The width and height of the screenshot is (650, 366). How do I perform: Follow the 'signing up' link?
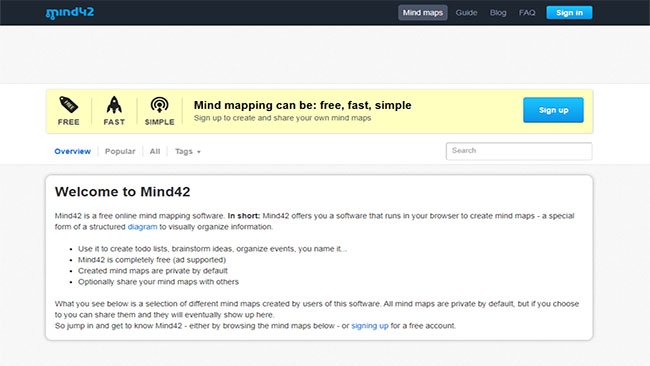point(370,326)
